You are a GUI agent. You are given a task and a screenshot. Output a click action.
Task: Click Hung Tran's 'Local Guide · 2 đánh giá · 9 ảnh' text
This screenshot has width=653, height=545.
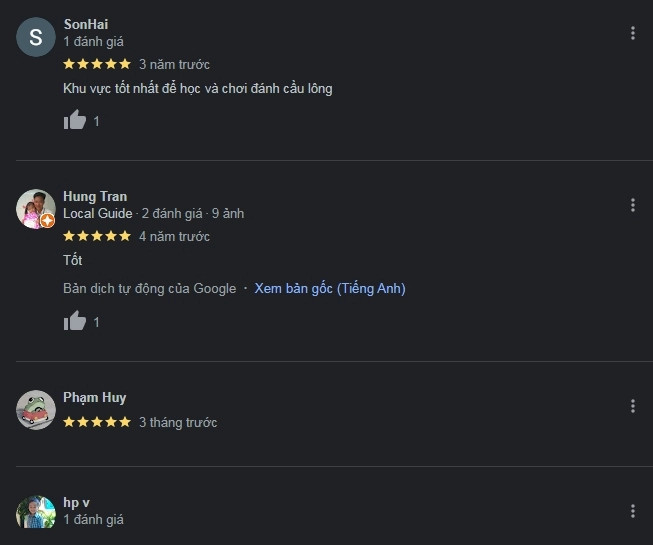pos(153,213)
